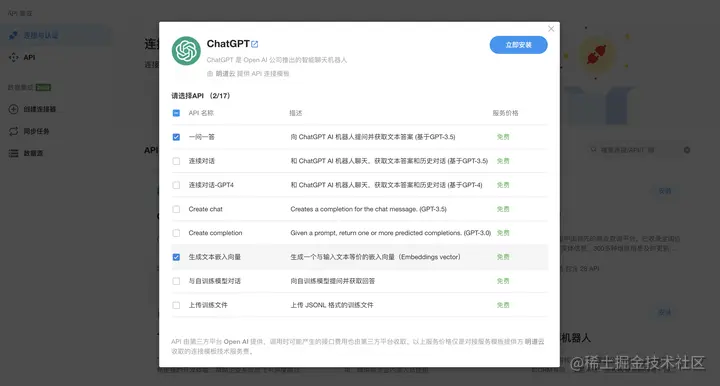This screenshot has width=720, height=386.
Task: Select the Create chat row name
Action: [205, 209]
